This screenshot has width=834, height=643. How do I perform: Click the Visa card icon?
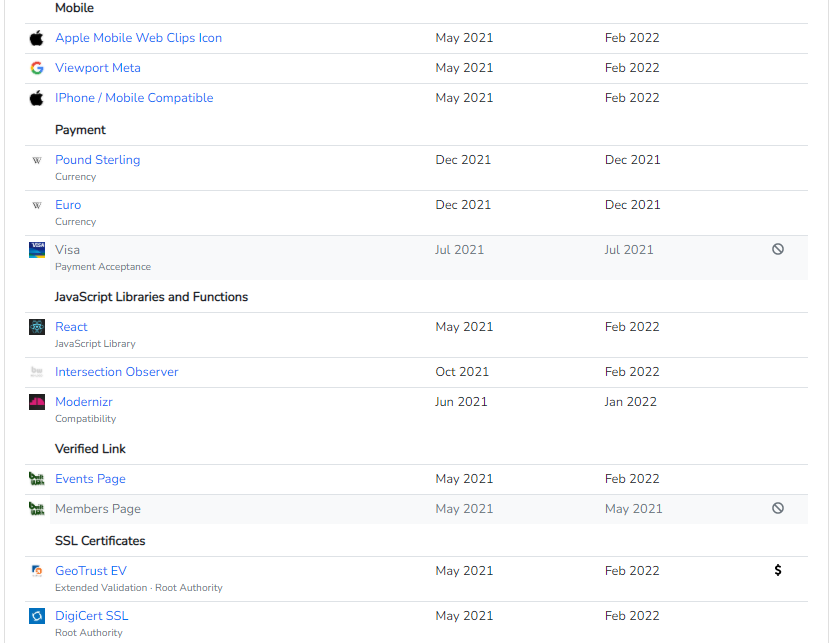(37, 250)
